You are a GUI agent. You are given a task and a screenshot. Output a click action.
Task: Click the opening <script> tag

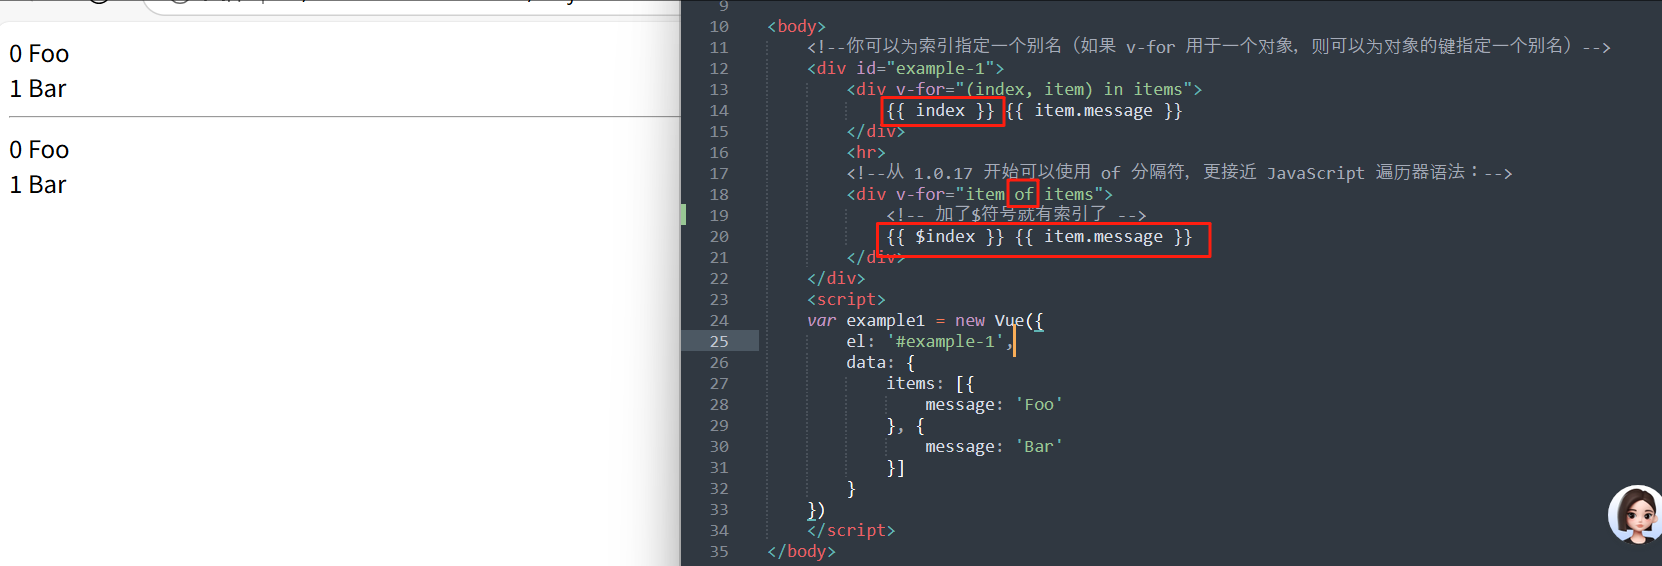coord(846,300)
